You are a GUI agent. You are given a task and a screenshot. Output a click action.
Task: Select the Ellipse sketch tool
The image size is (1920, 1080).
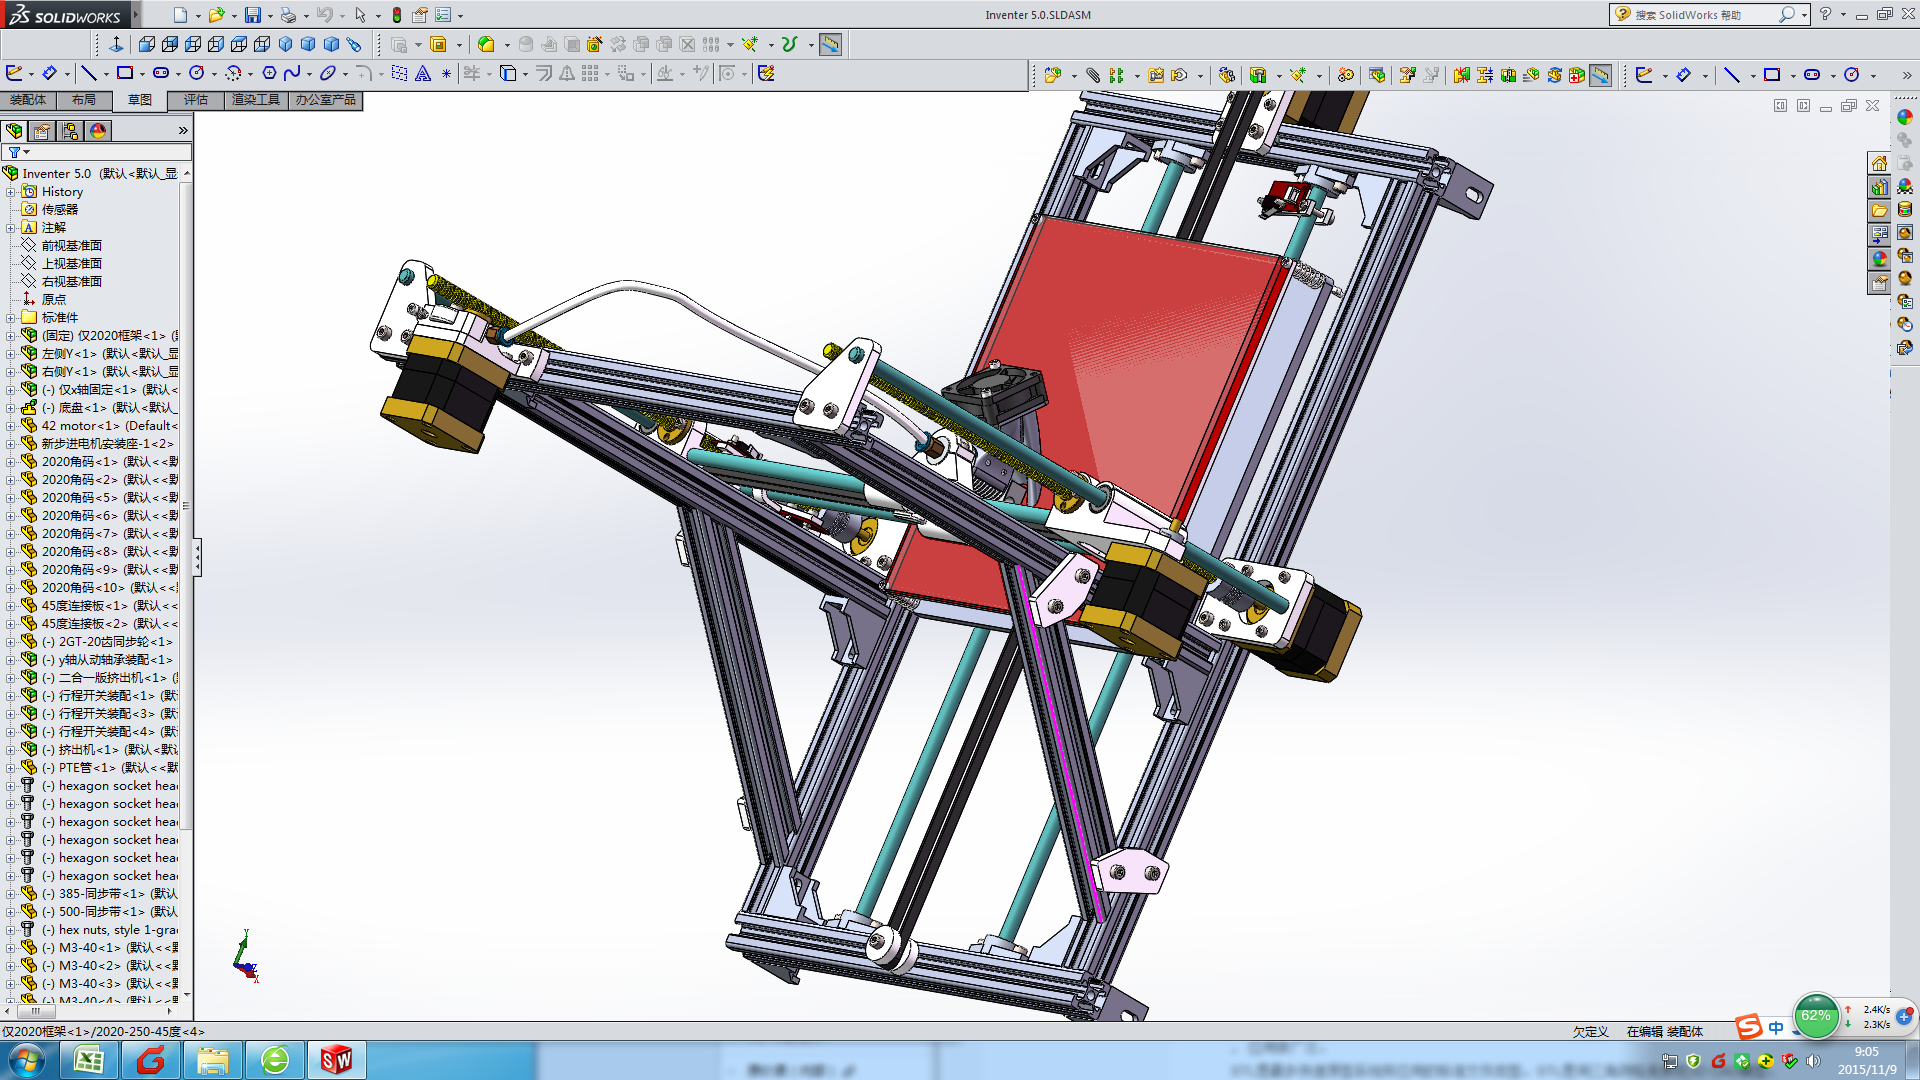click(x=328, y=73)
